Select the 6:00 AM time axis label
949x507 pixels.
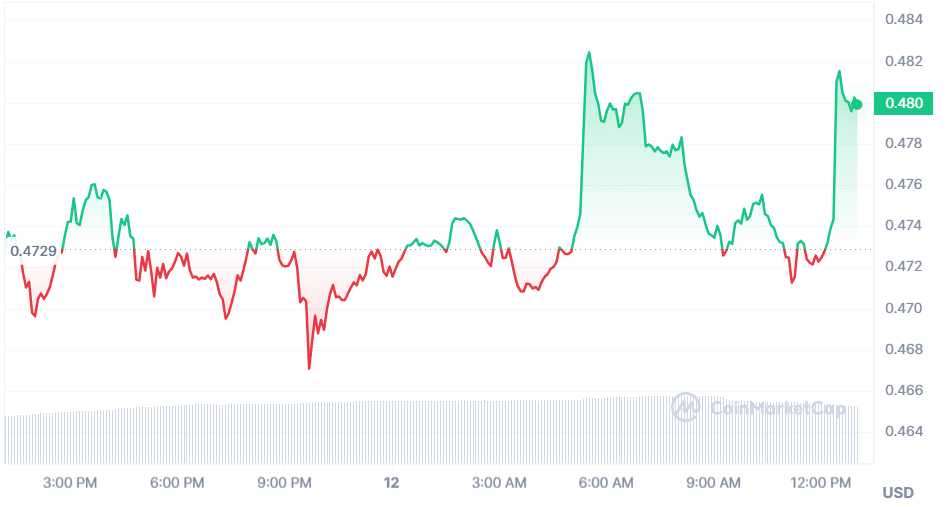coord(606,483)
